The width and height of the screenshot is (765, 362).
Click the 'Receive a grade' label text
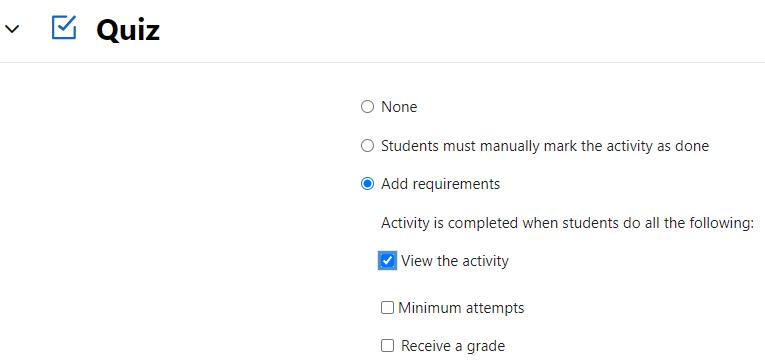(453, 346)
